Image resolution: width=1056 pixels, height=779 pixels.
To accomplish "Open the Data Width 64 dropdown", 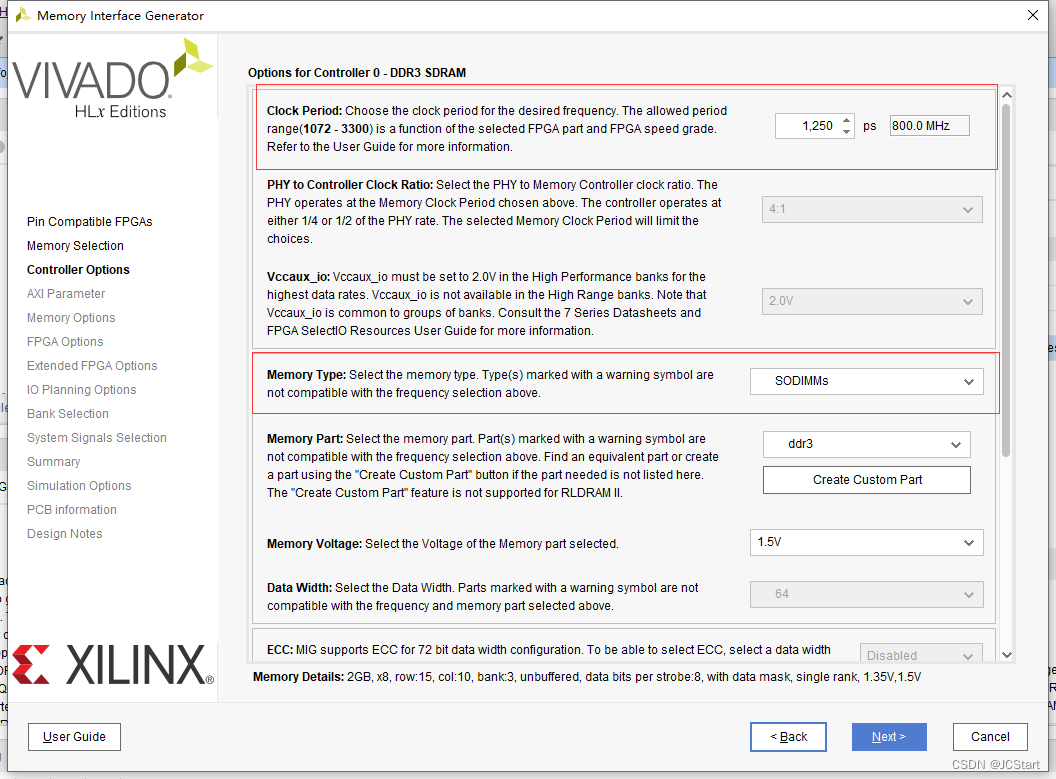I will click(867, 595).
